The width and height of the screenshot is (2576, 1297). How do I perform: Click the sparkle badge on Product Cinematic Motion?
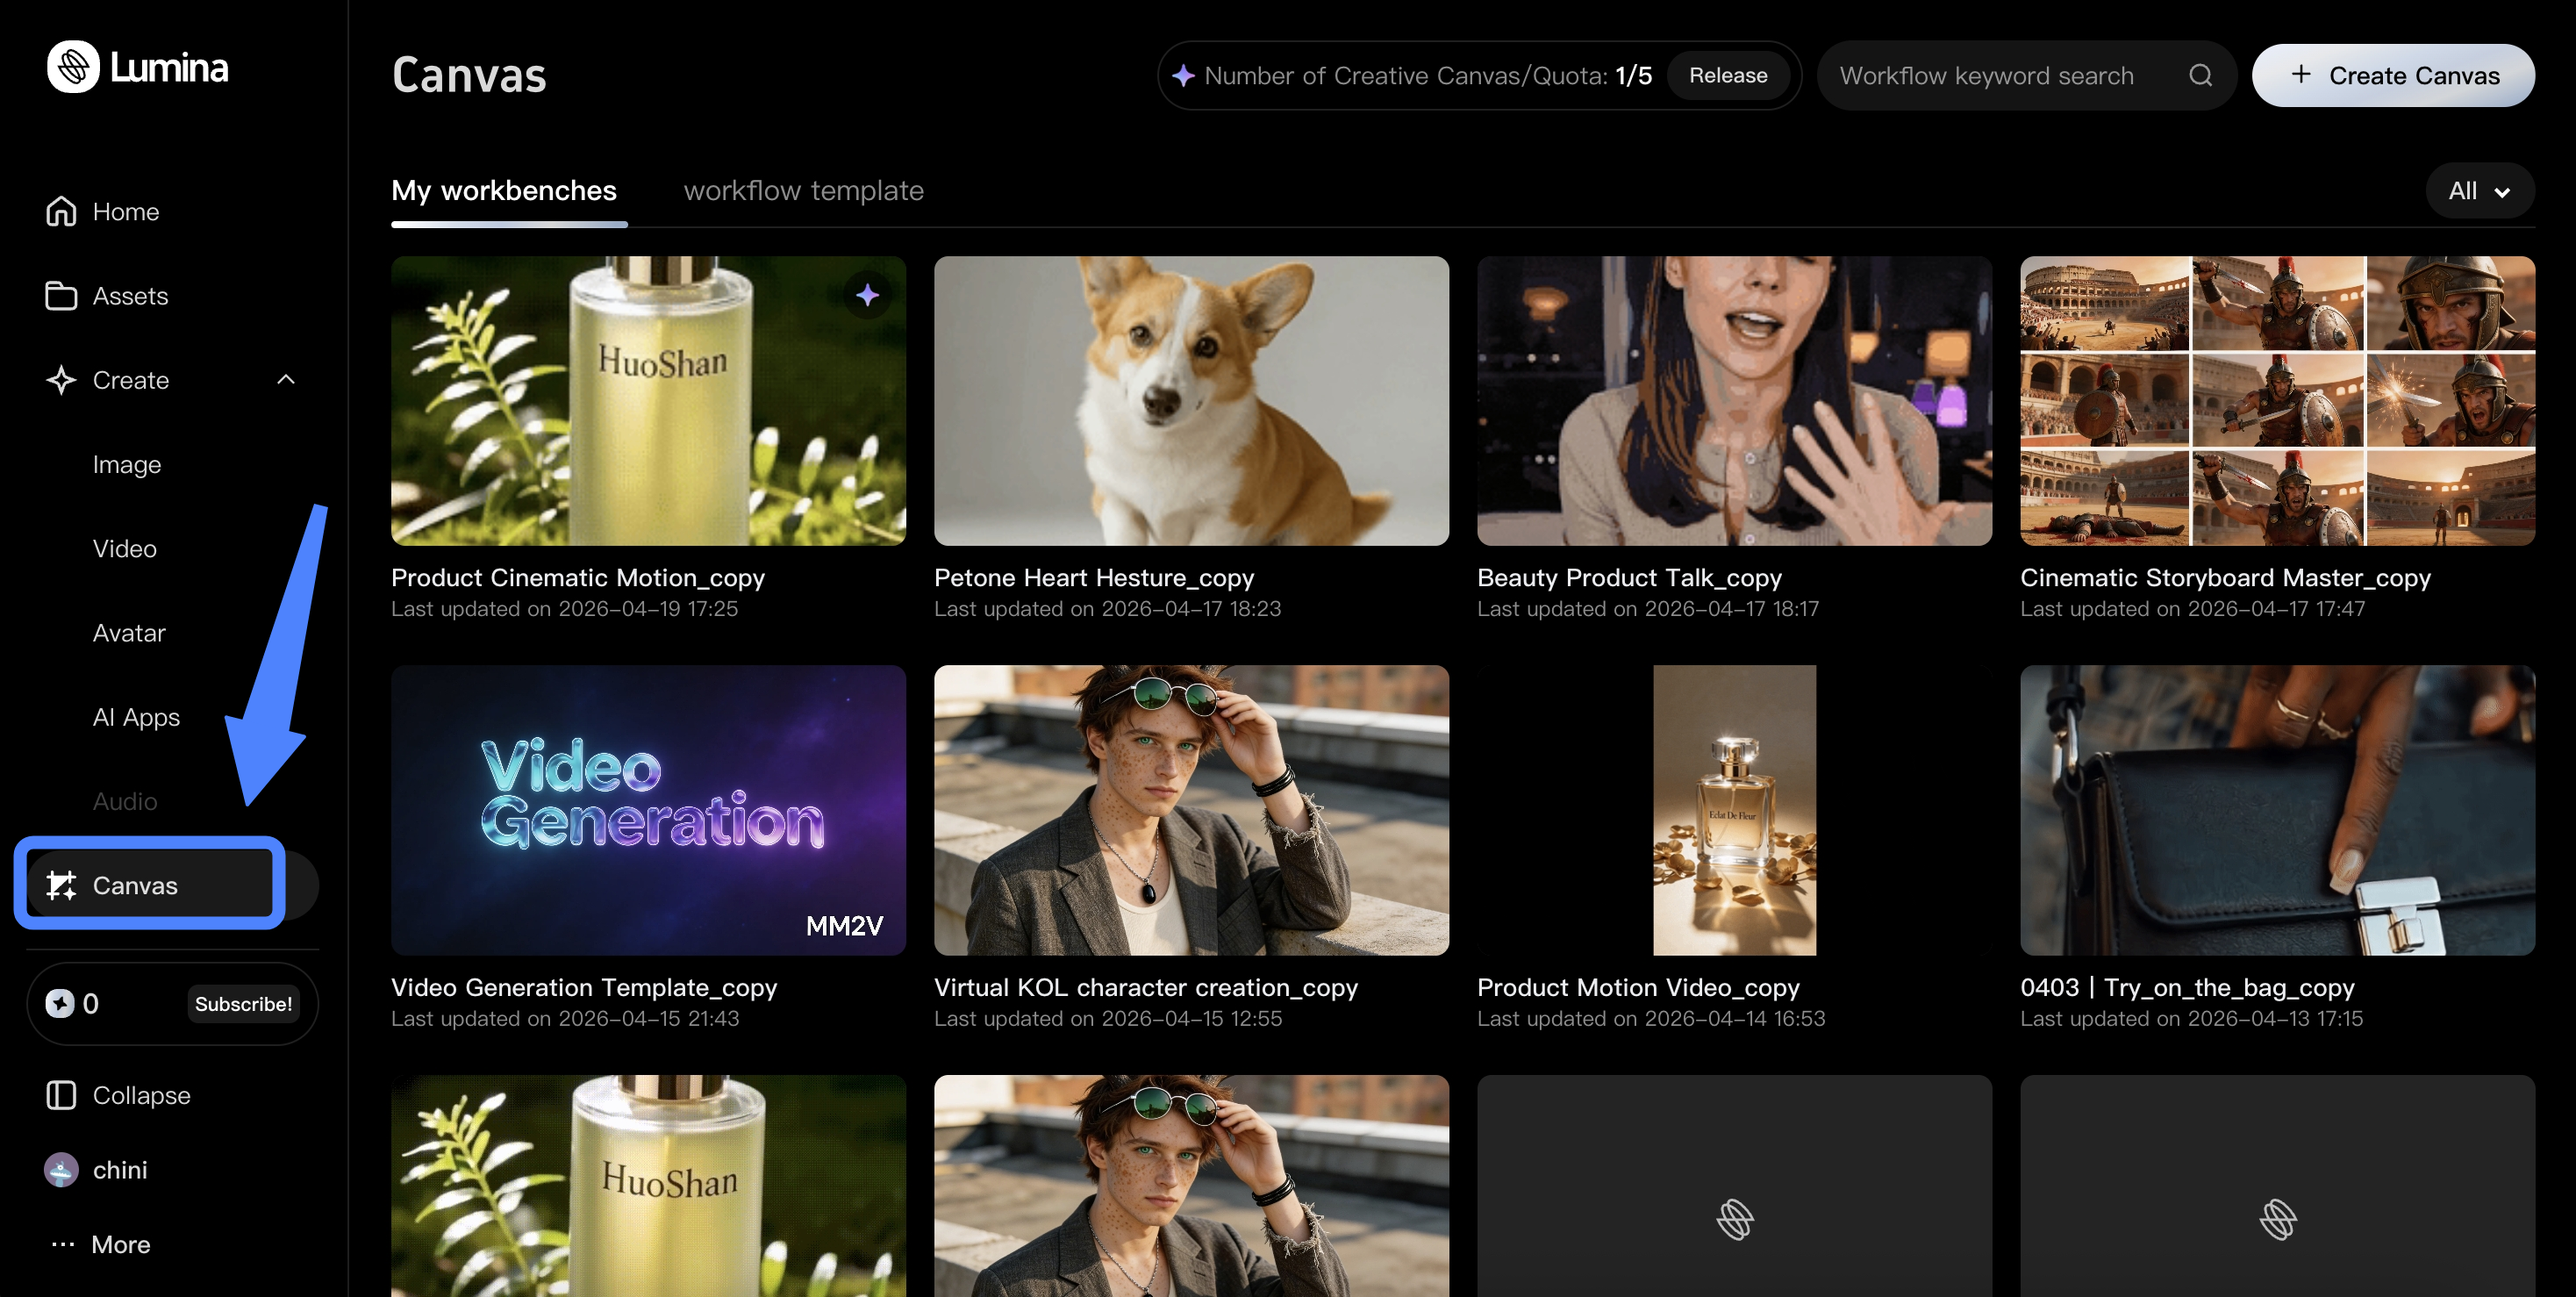tap(867, 295)
